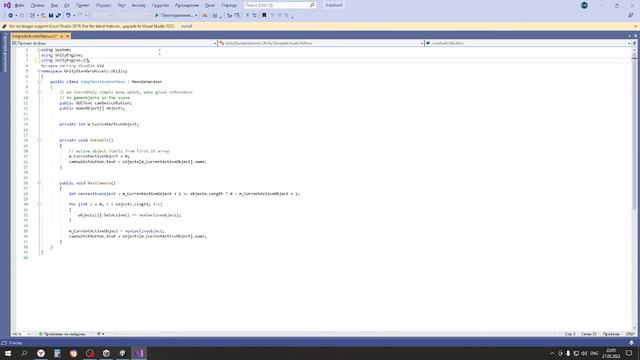This screenshot has height=360, width=640.
Task: Close the SimpleActivatorMenu.cs tab
Action: (x=67, y=36)
